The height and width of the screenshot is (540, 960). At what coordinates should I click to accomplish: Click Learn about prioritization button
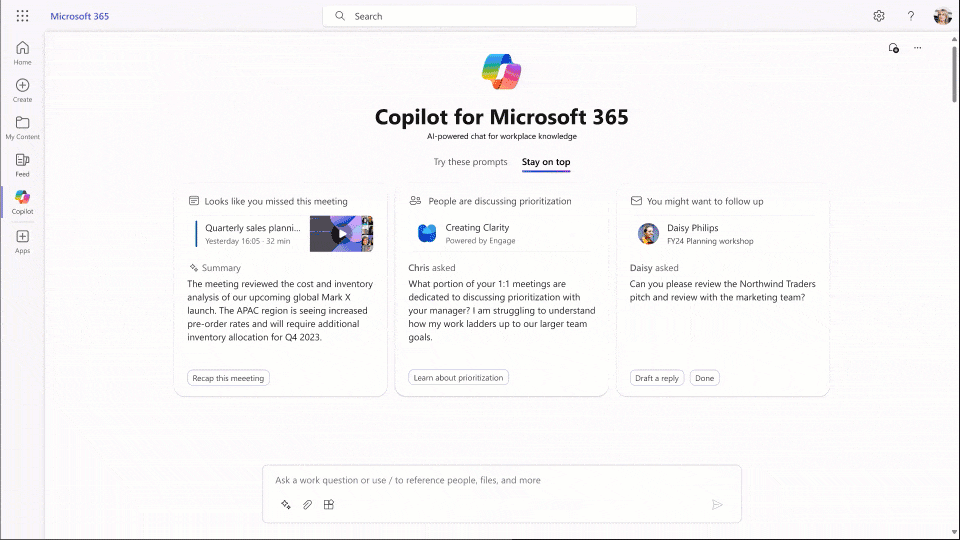click(x=459, y=377)
